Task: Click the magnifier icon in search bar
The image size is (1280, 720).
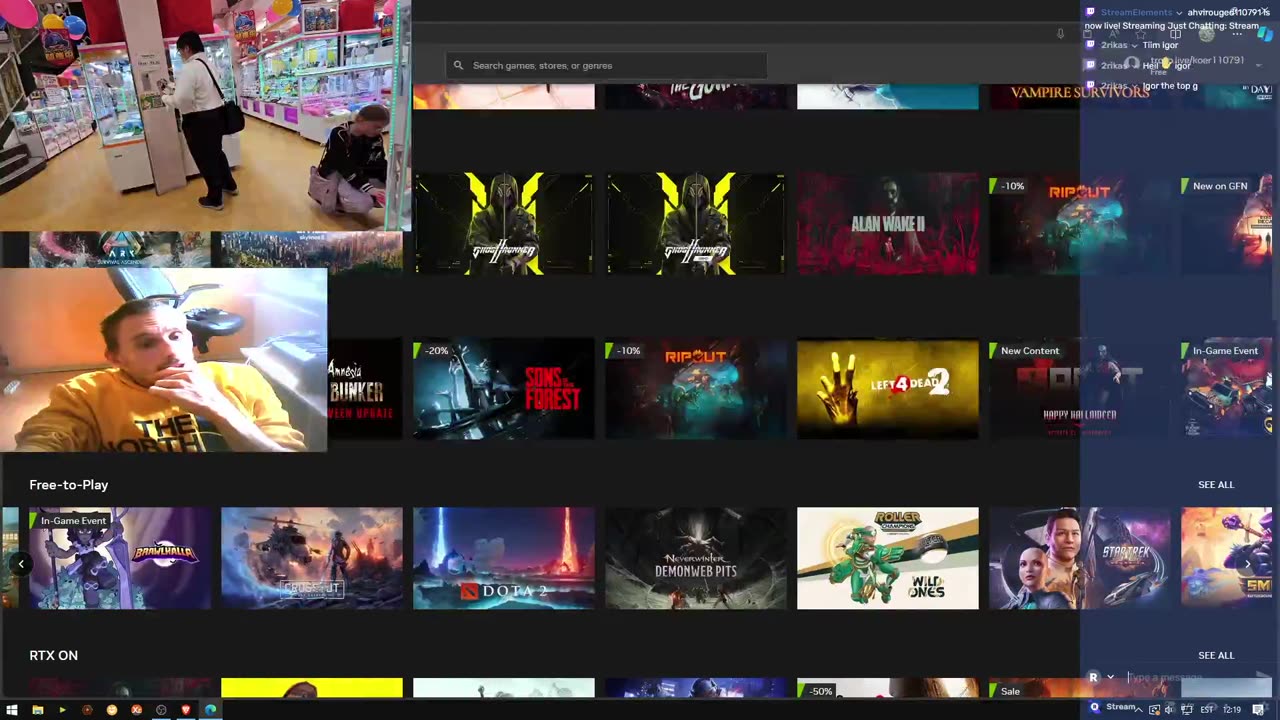Action: coord(458,65)
